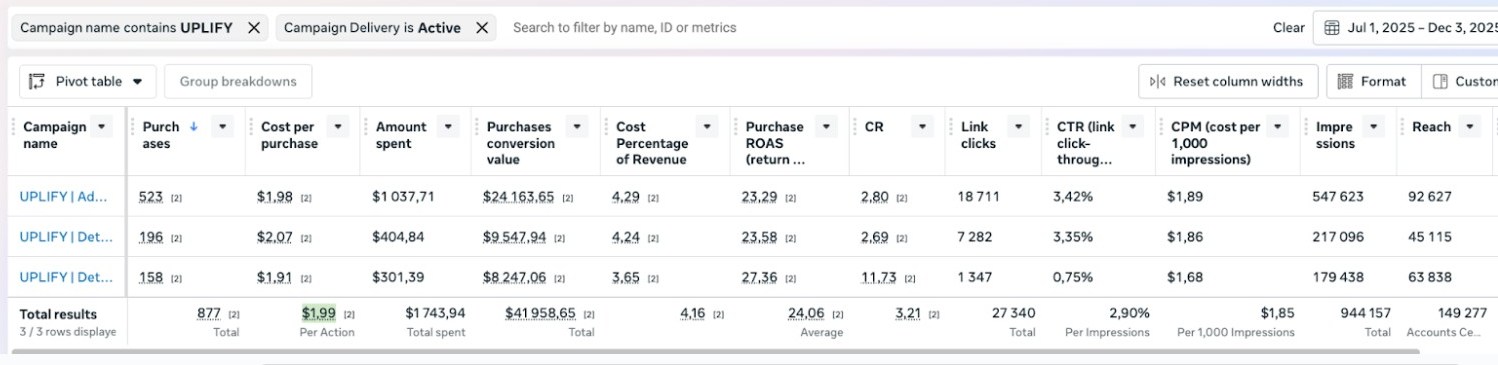This screenshot has height=365, width=1498.
Task: Click the $1 037,71 amount spent cell
Action: point(403,197)
